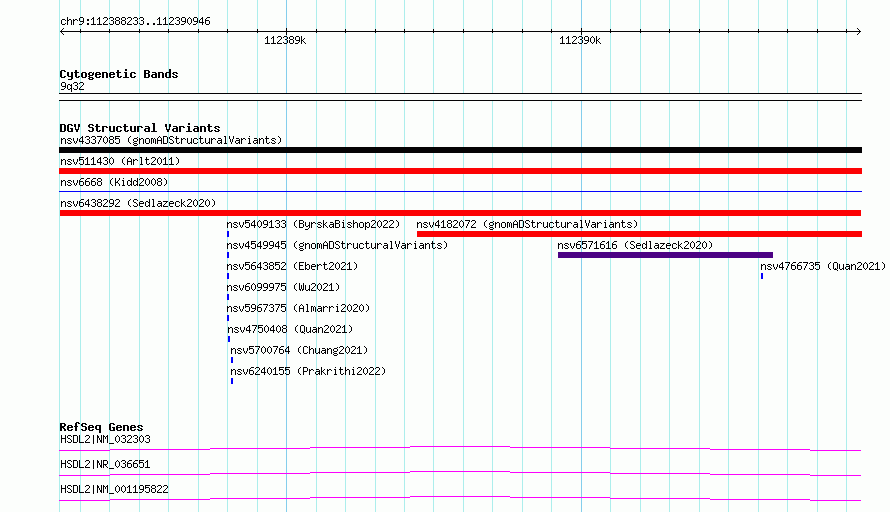Select the 9q32 band label

(72, 86)
